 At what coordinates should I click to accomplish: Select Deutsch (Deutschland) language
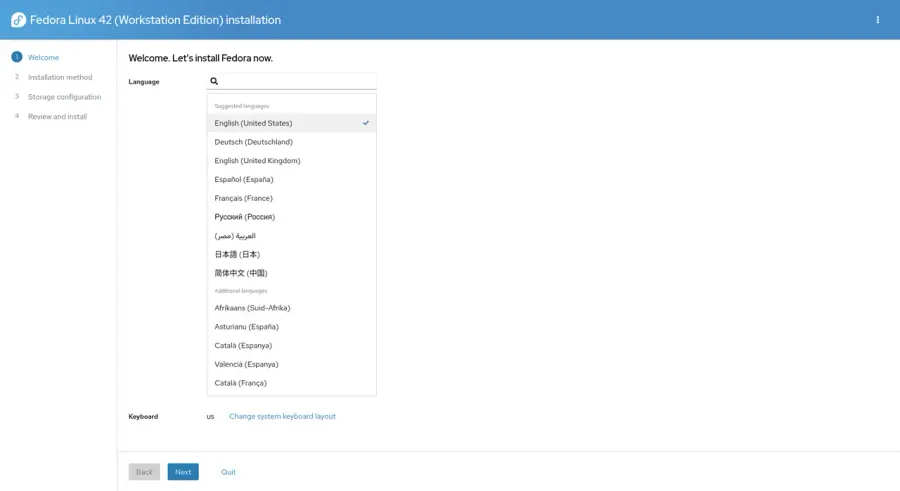[292, 142]
